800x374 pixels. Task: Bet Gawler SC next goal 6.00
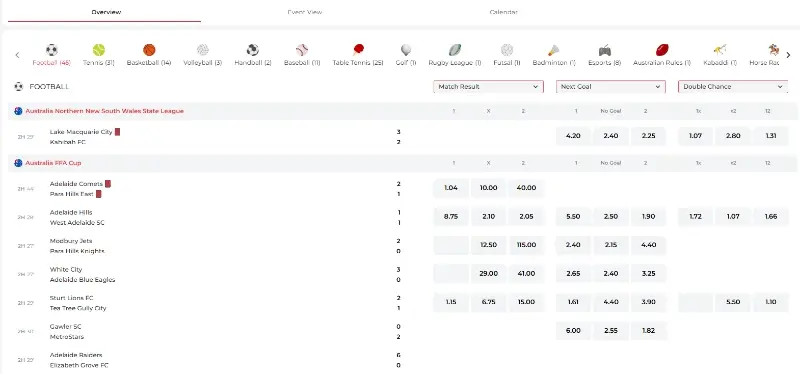pyautogui.click(x=573, y=331)
